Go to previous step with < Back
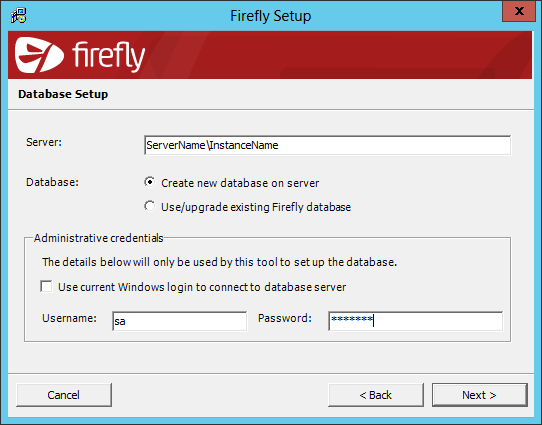 coord(376,395)
